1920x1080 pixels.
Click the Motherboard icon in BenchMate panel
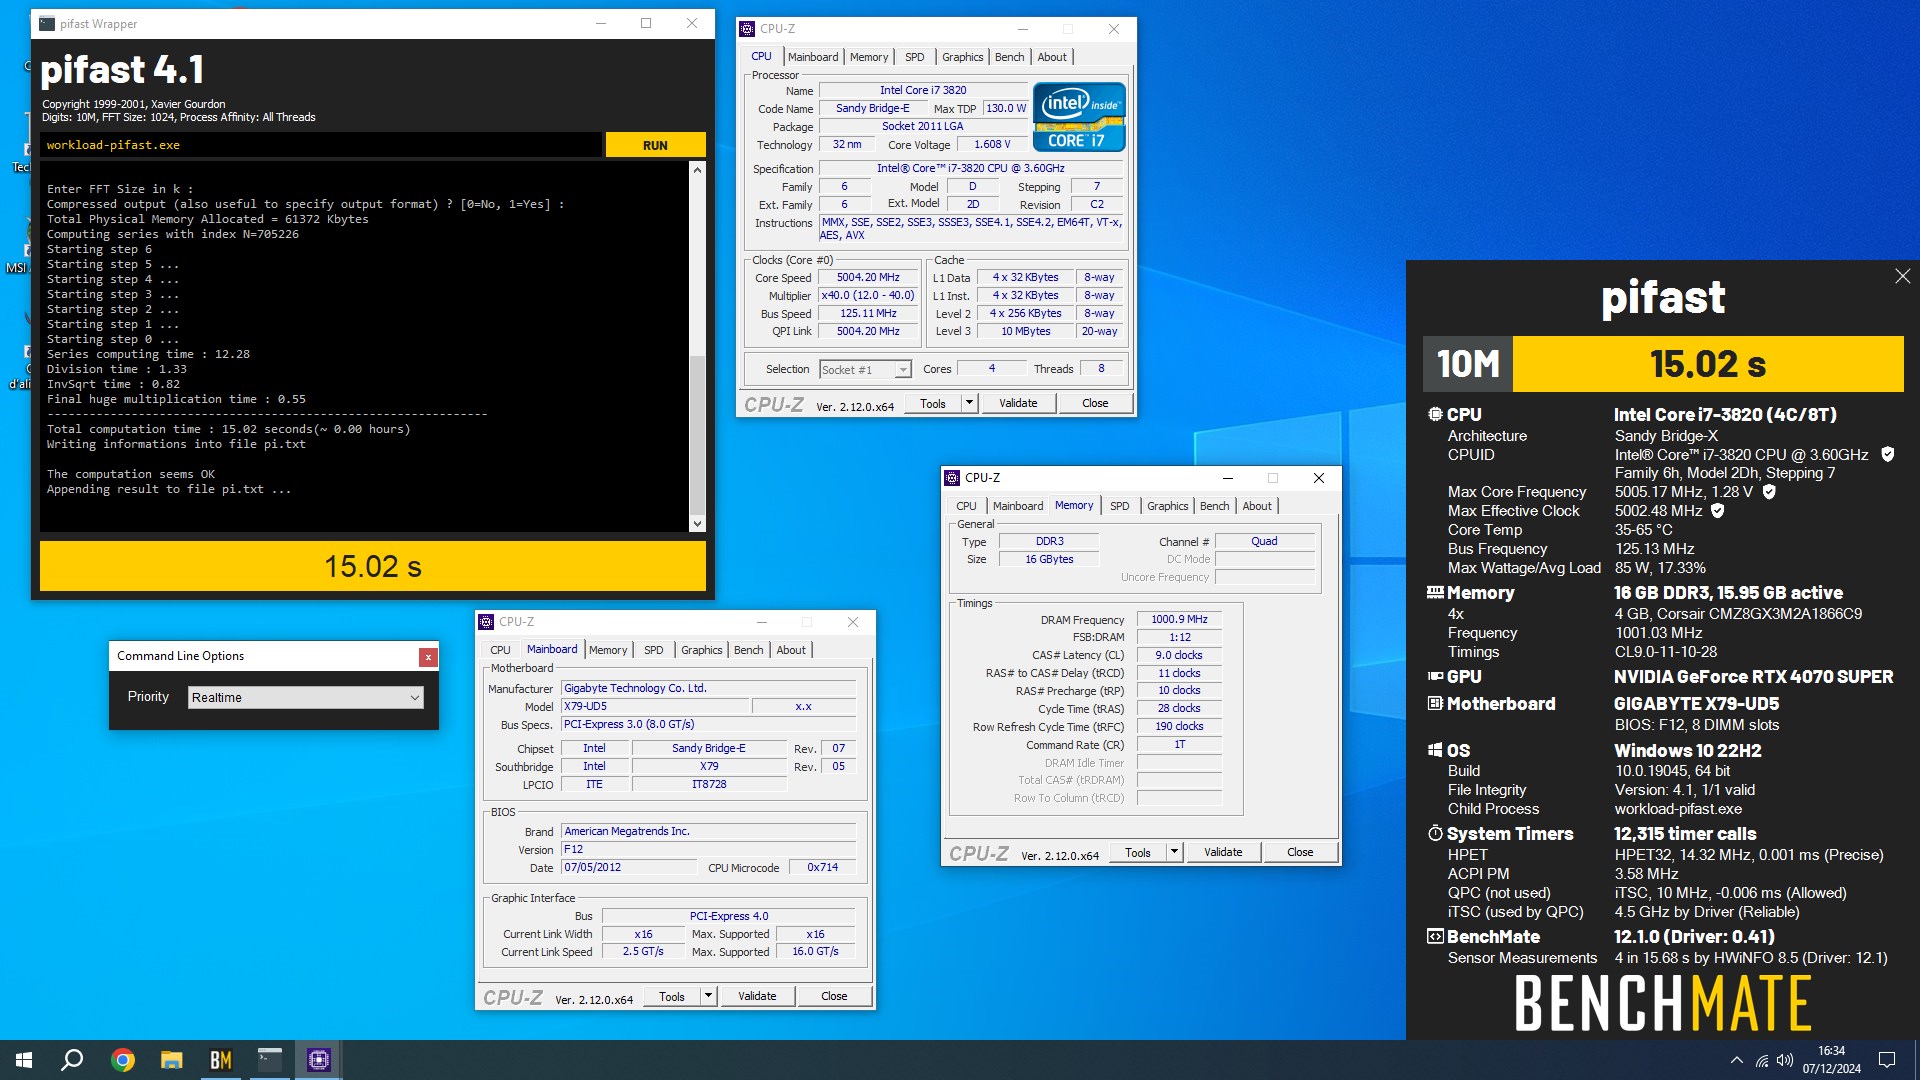pos(1435,703)
